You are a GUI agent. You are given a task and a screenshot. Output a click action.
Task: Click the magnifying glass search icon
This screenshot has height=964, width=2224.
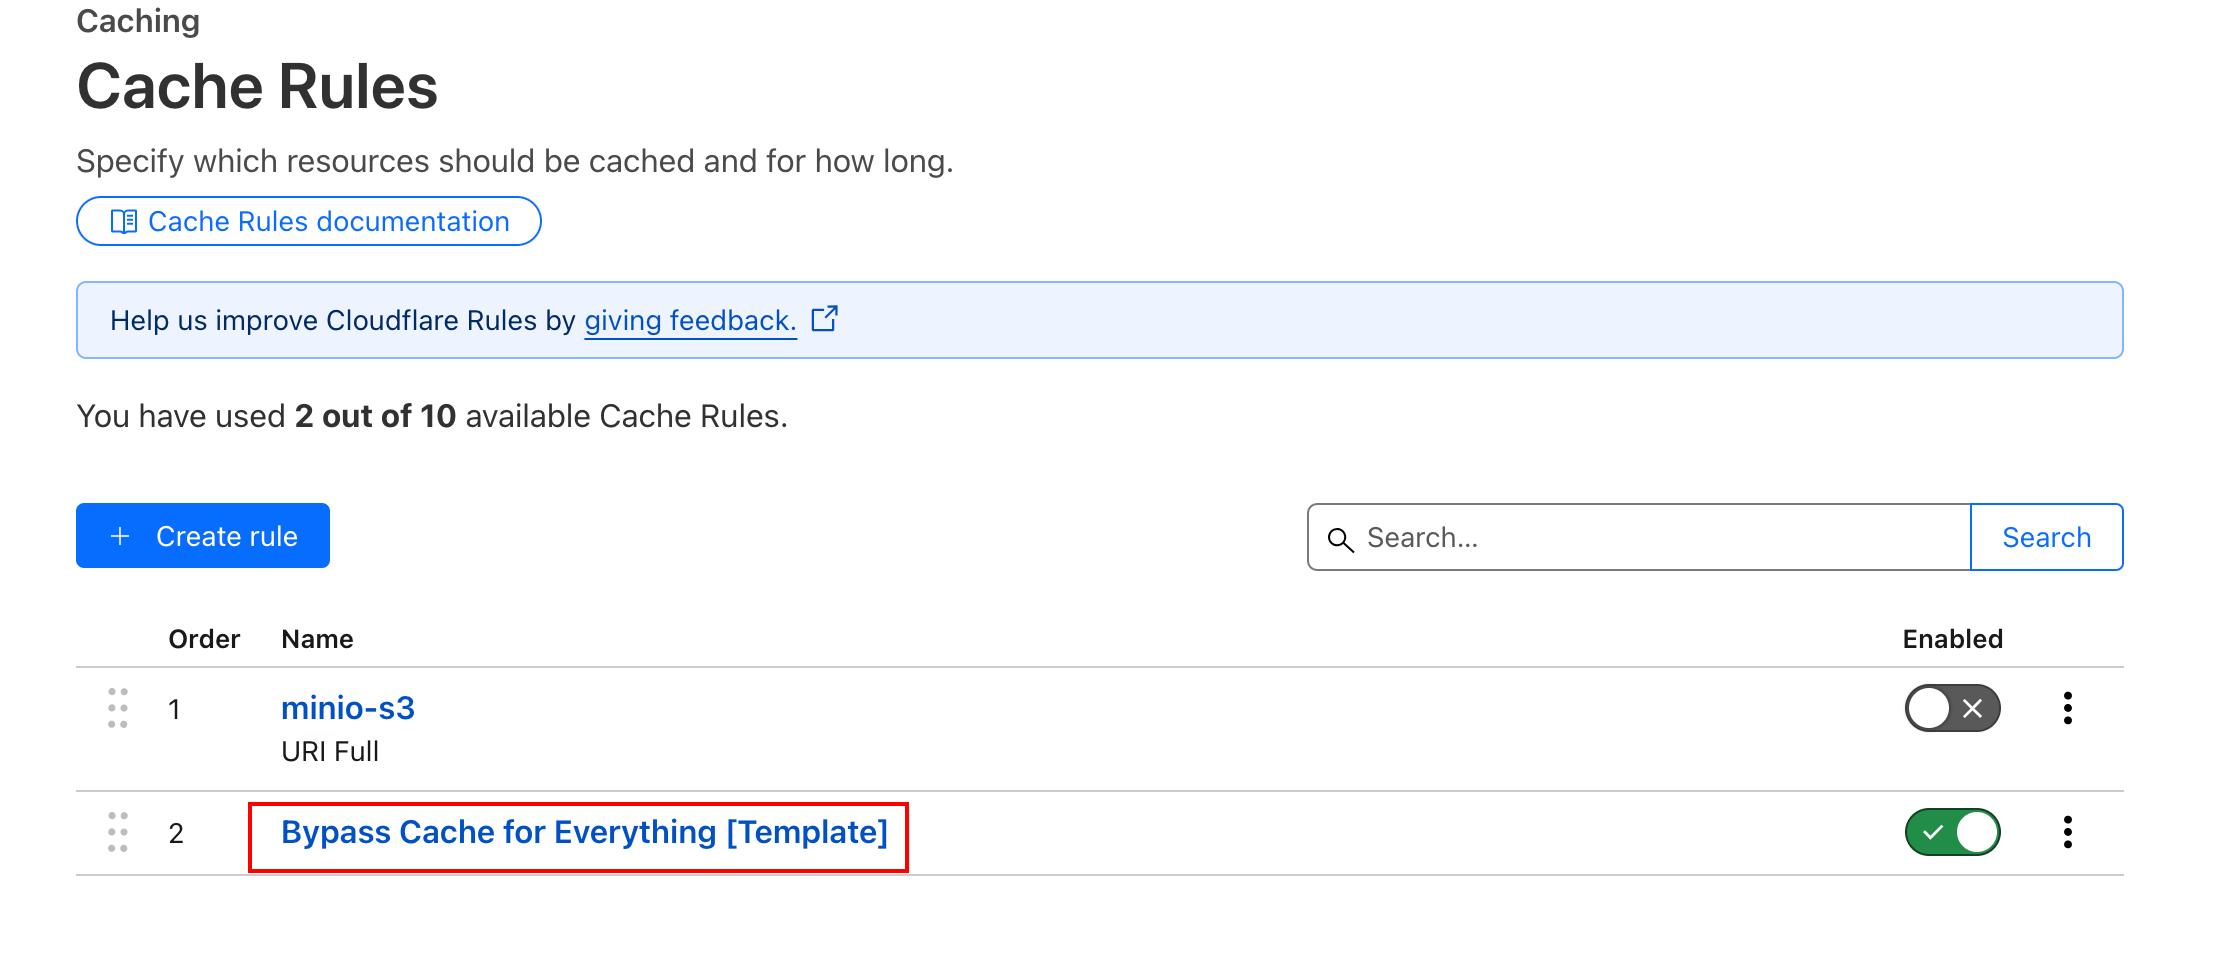(1340, 539)
